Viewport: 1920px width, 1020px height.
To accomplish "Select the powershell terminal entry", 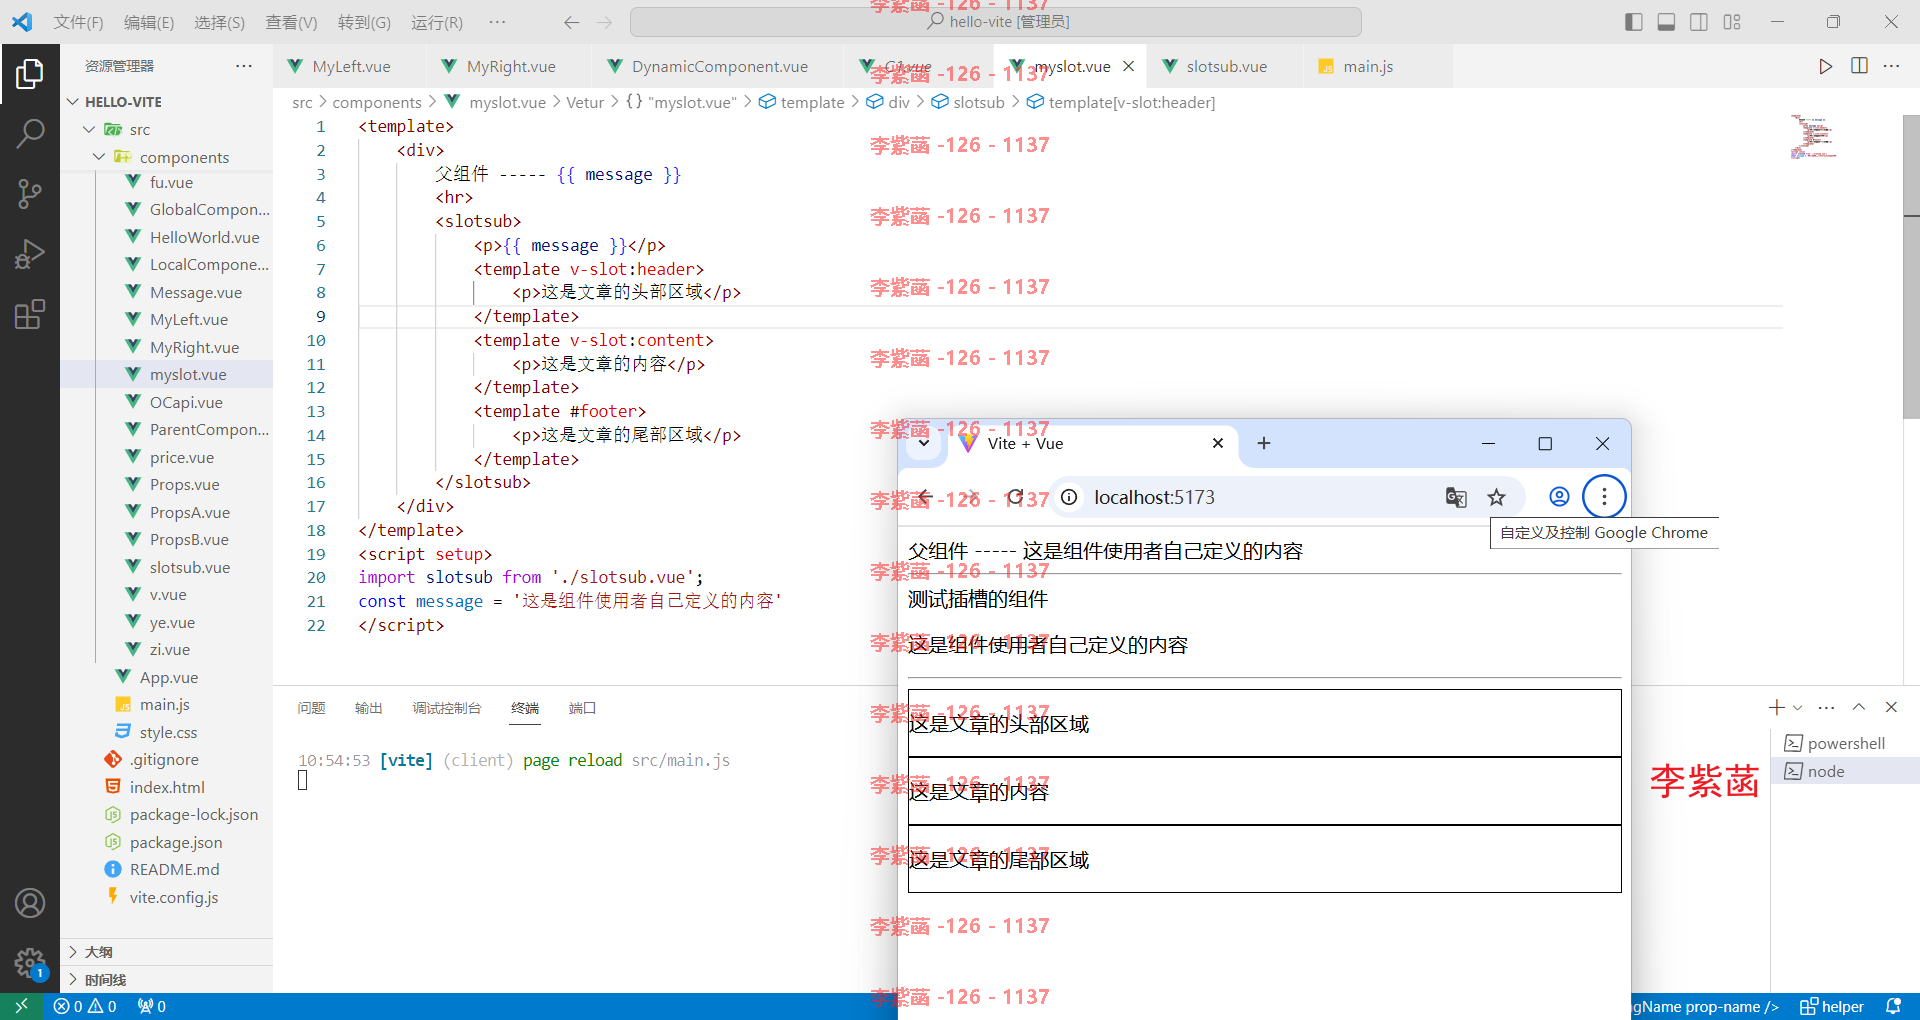I will (1846, 743).
